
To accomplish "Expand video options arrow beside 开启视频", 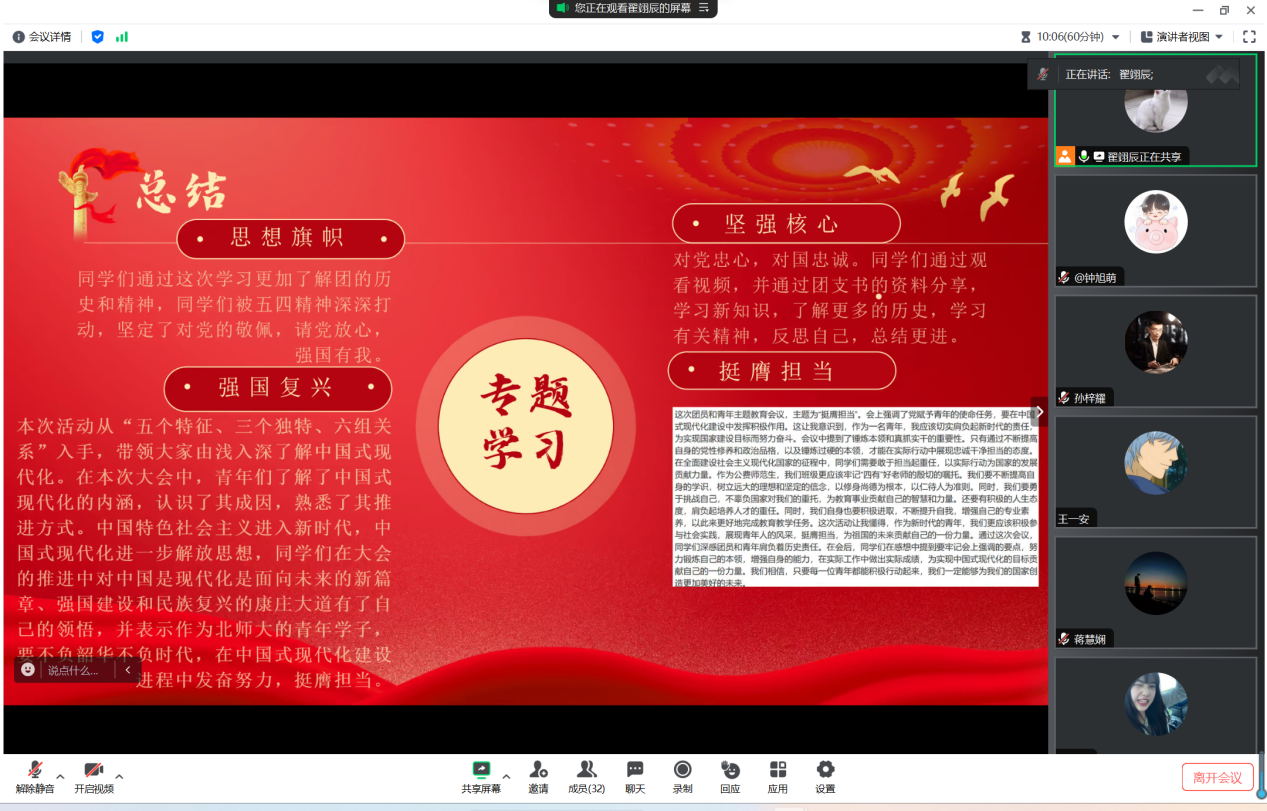I will [x=119, y=776].
